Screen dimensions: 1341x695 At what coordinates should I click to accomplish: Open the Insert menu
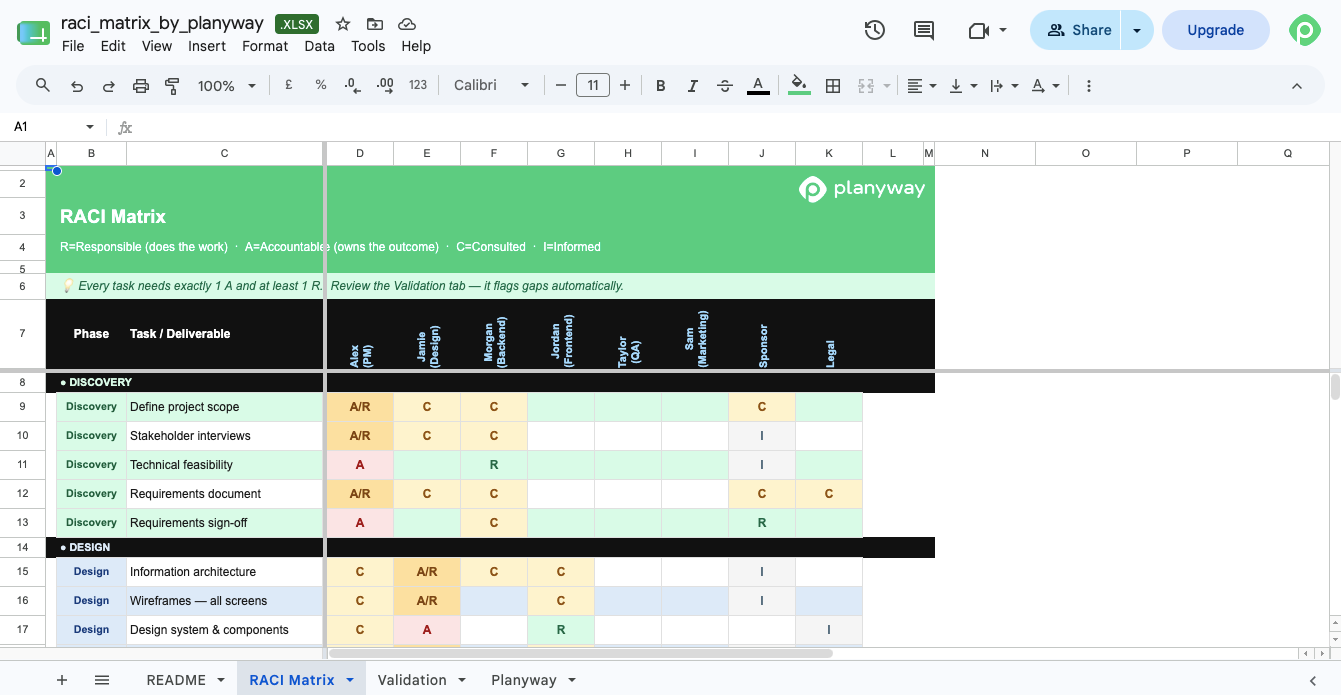point(207,46)
